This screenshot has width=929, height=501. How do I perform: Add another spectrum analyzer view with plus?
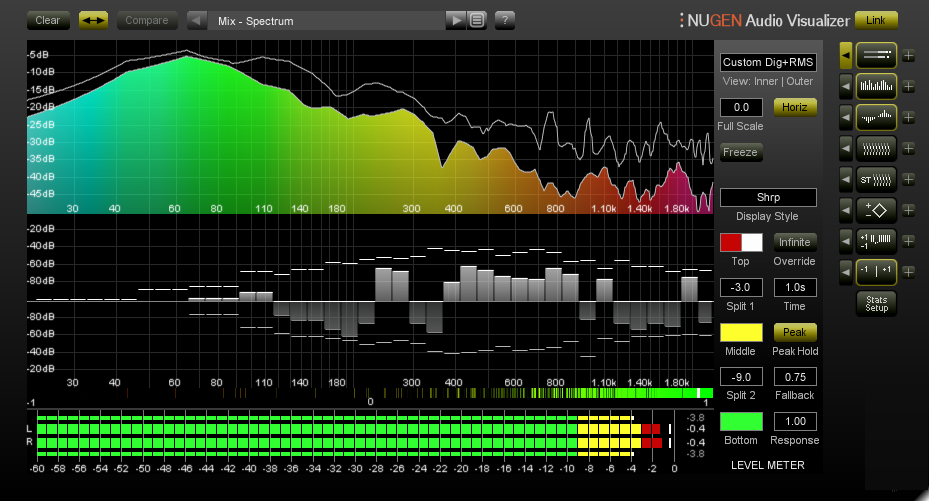908,86
